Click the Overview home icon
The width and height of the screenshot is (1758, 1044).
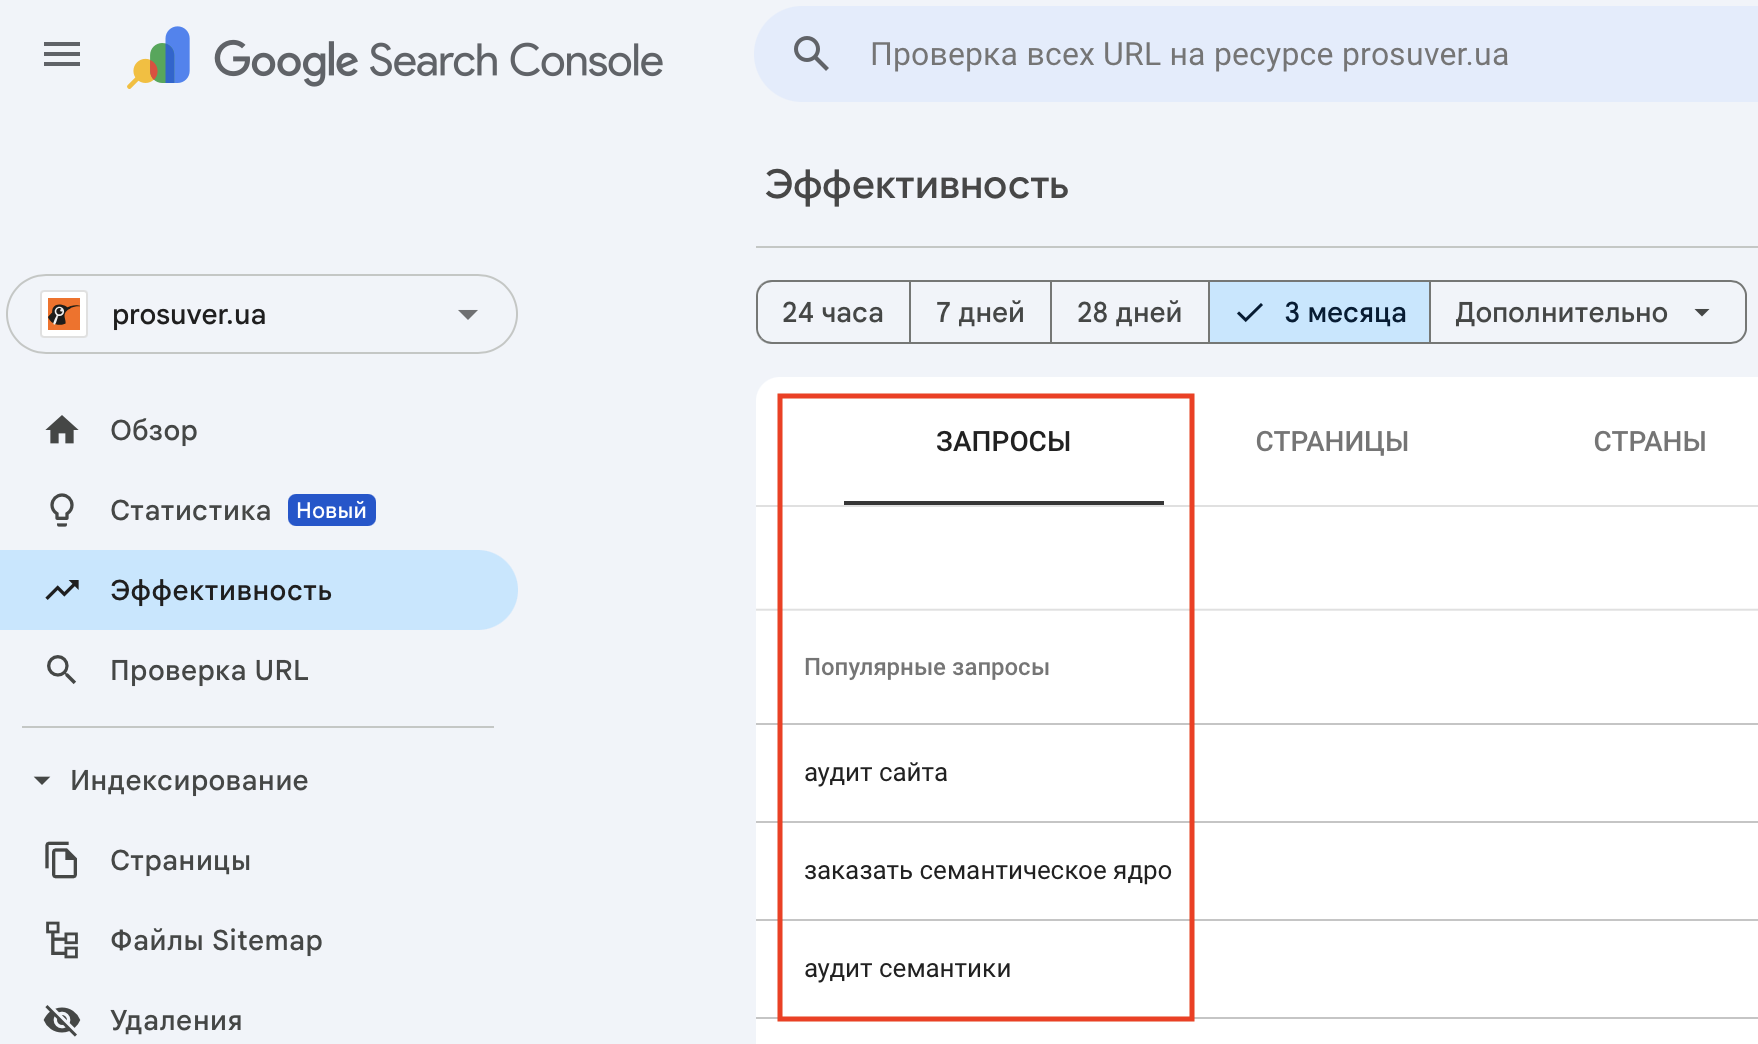click(x=62, y=430)
